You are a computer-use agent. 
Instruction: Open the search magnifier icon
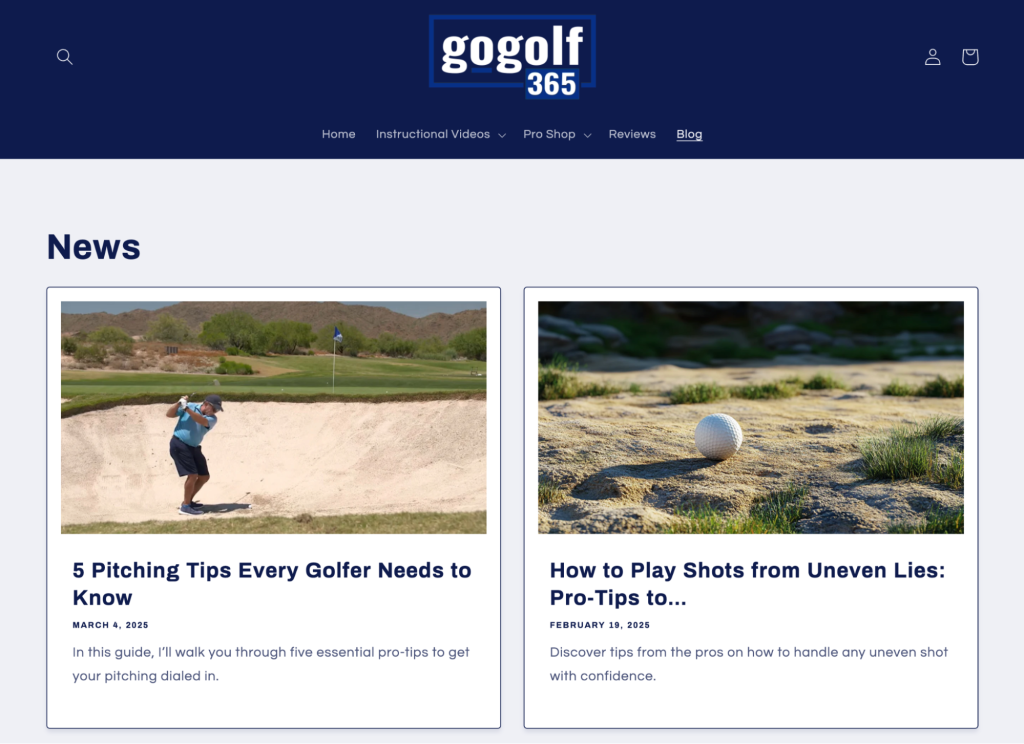tap(64, 57)
